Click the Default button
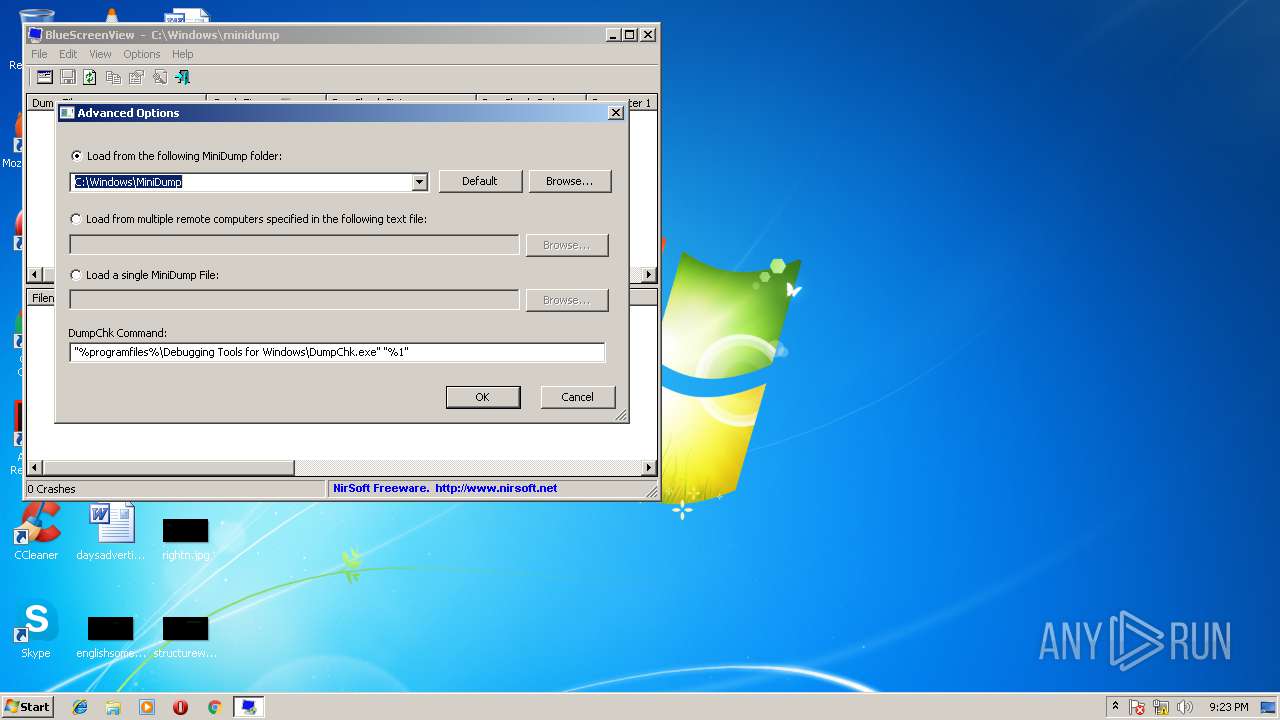Viewport: 1280px width, 720px height. (x=480, y=181)
